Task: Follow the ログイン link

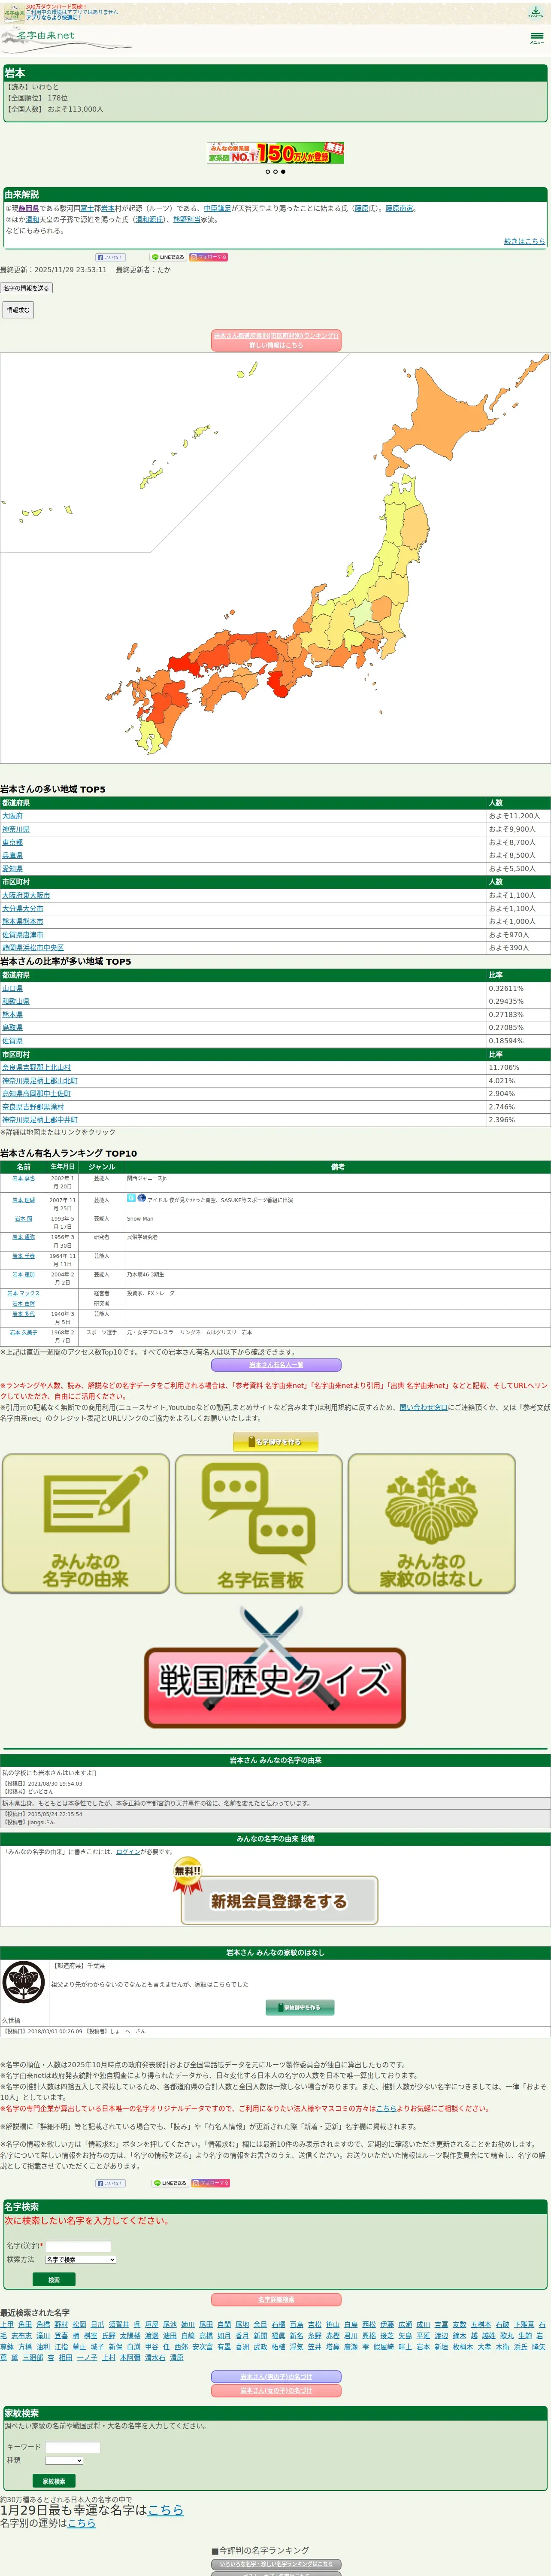Action: (128, 1852)
